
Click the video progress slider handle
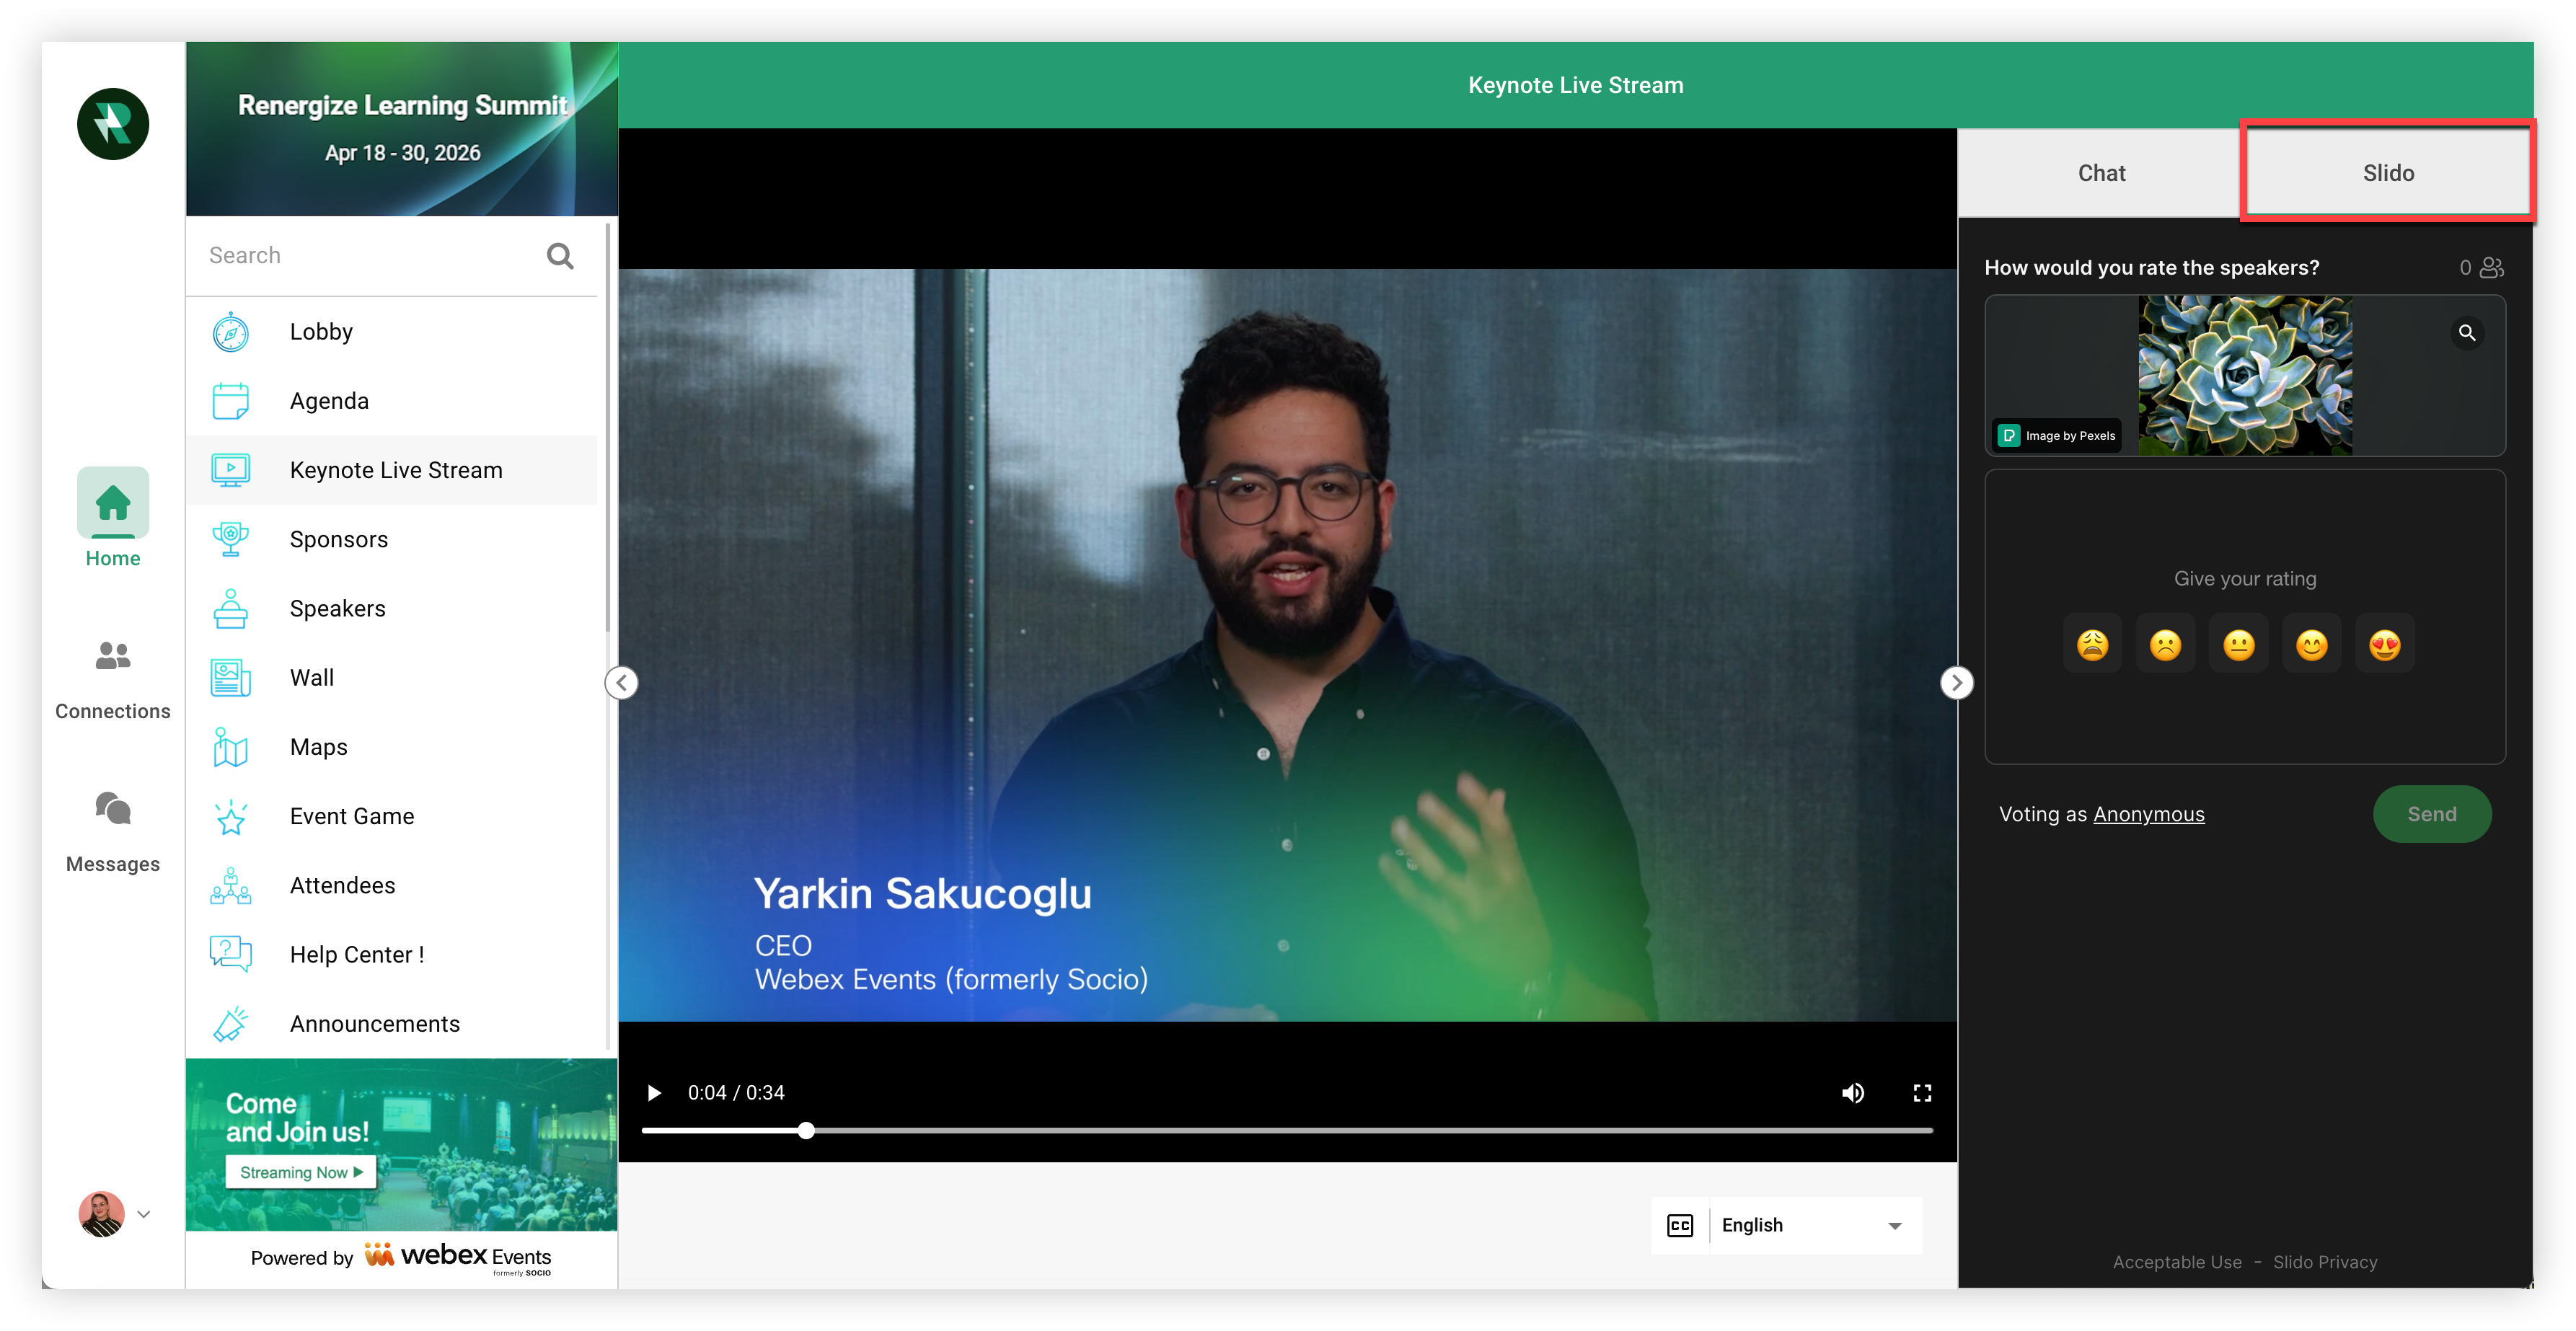pos(806,1131)
